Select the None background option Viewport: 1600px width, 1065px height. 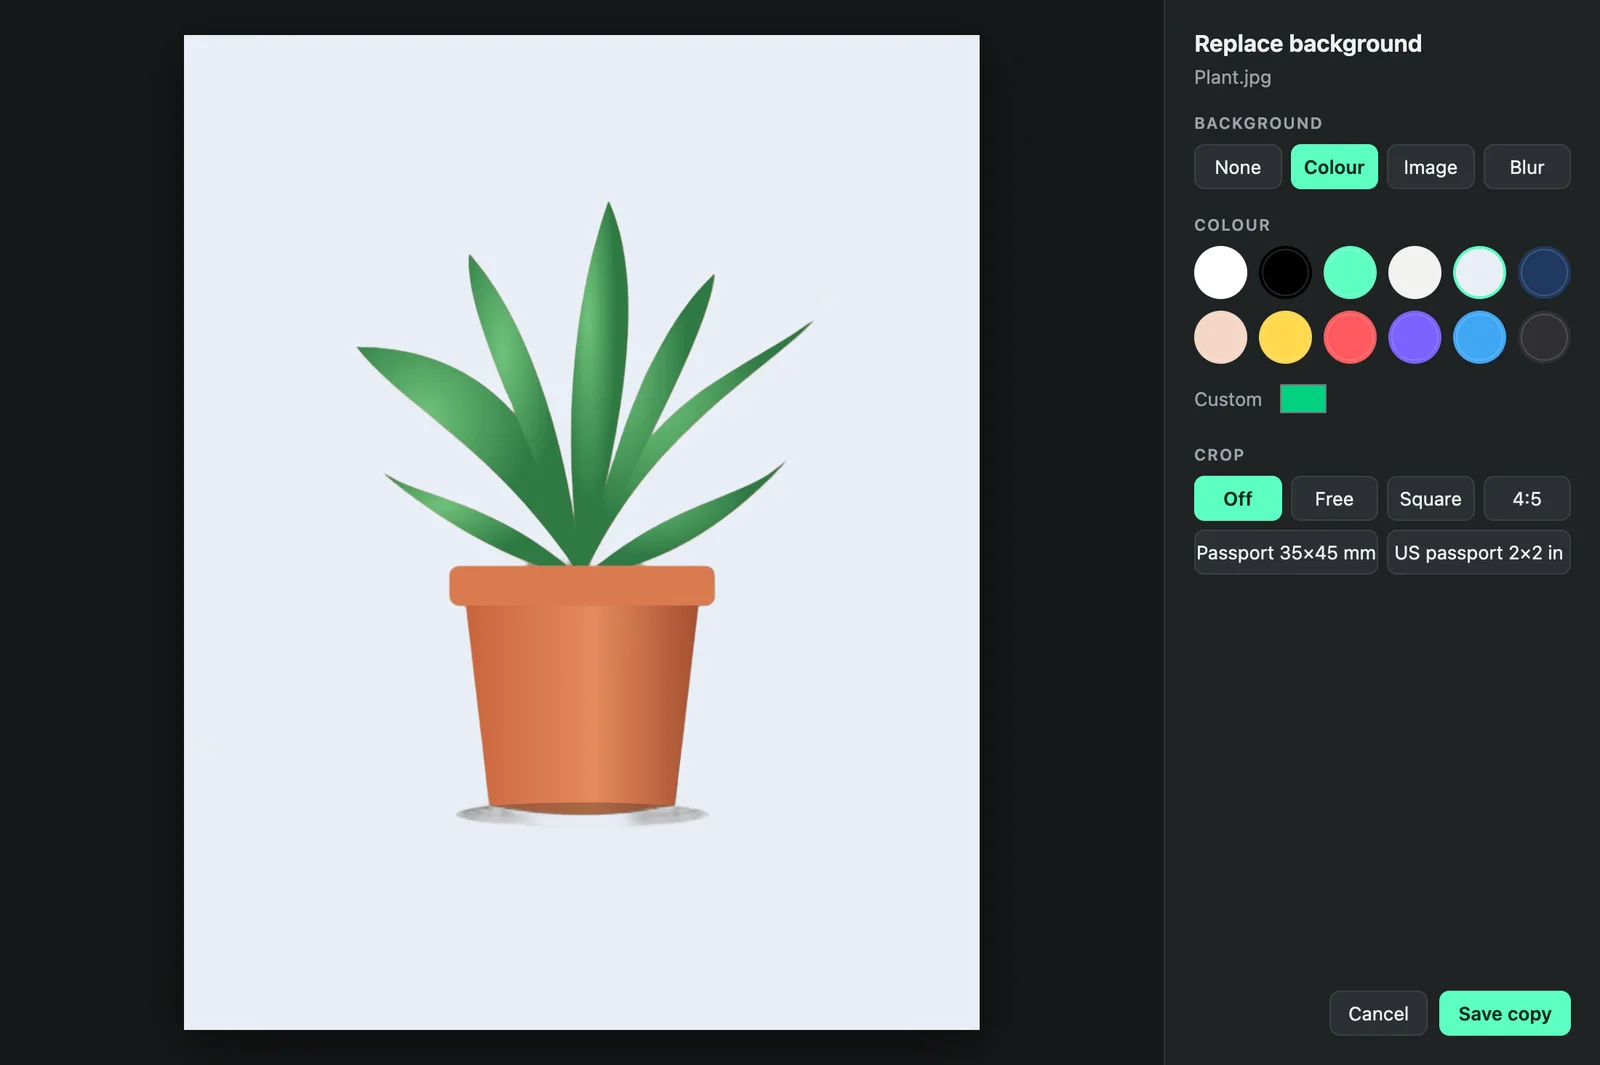pos(1237,167)
